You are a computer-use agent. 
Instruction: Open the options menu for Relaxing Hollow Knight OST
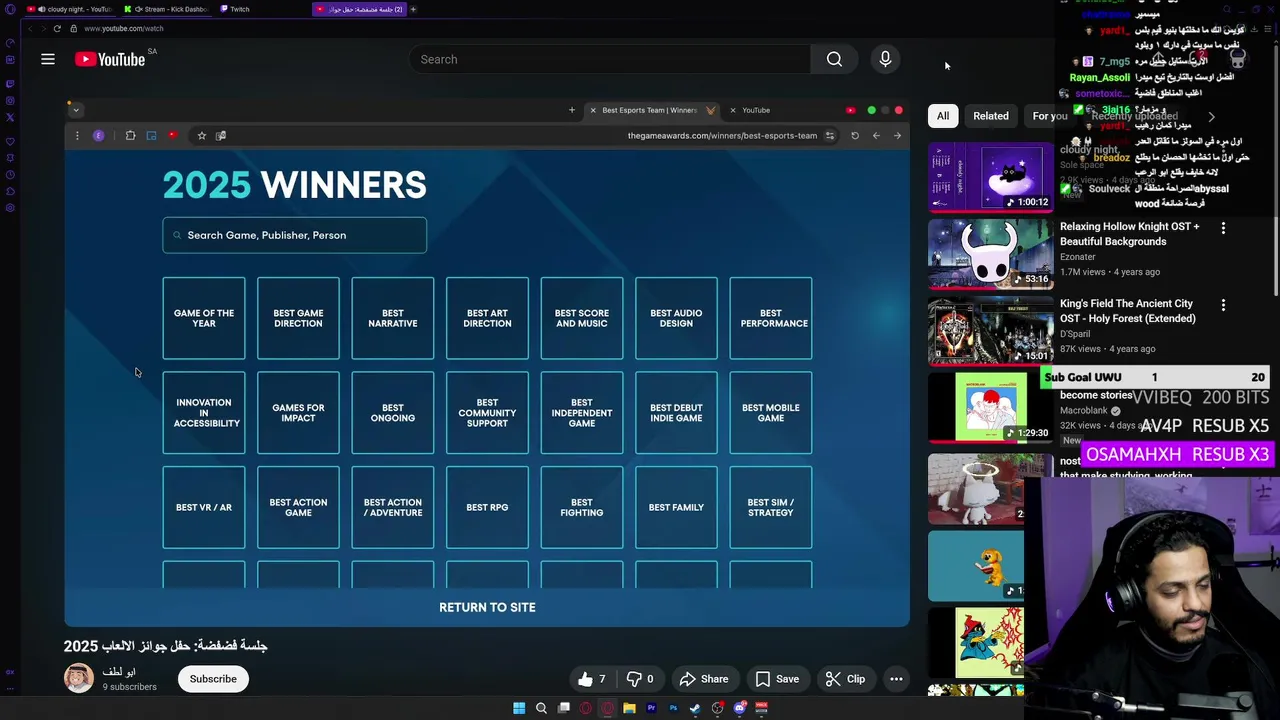1223,228
